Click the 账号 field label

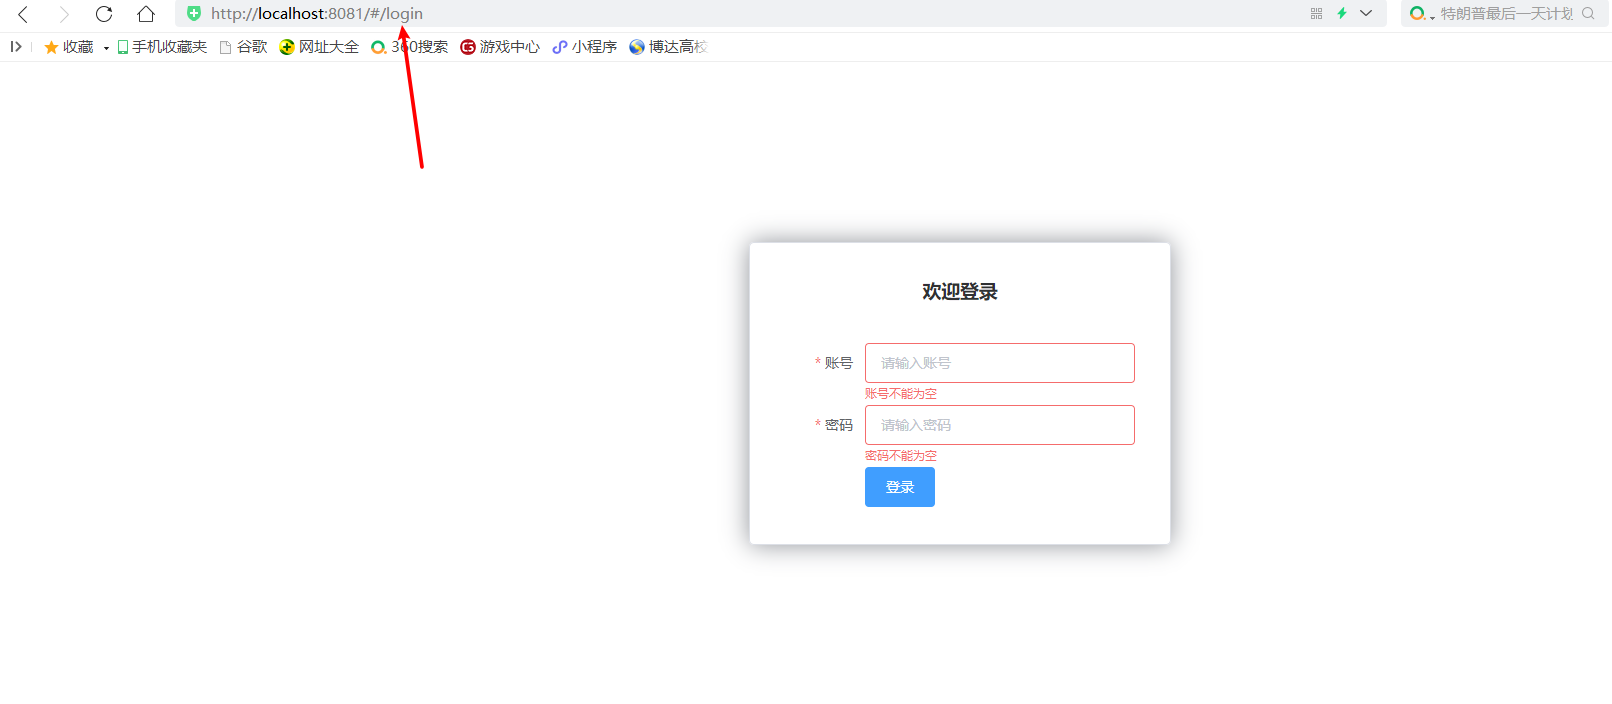839,363
